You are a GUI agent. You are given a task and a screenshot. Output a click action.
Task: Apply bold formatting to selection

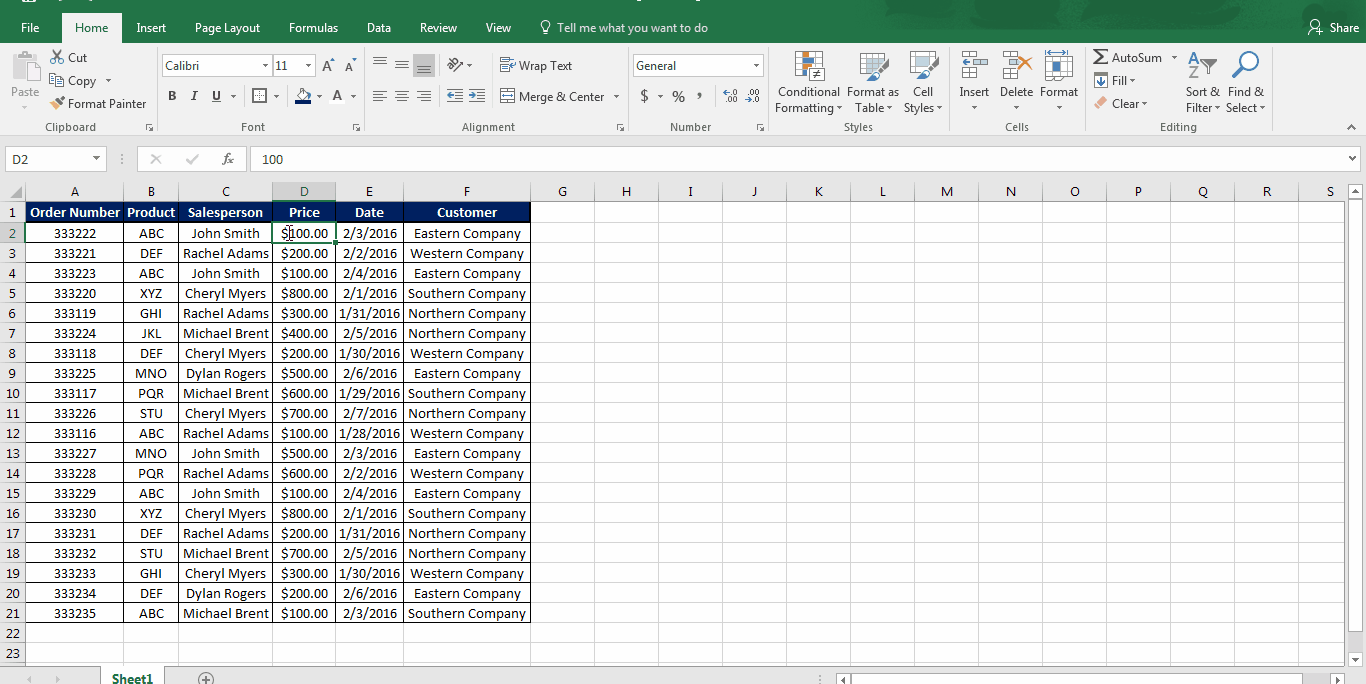pyautogui.click(x=171, y=96)
